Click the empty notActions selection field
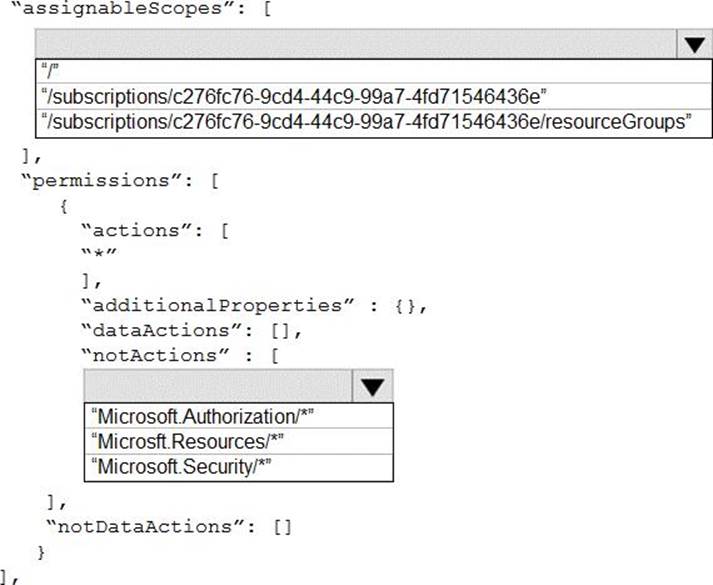Image resolution: width=713 pixels, height=585 pixels. [x=218, y=387]
